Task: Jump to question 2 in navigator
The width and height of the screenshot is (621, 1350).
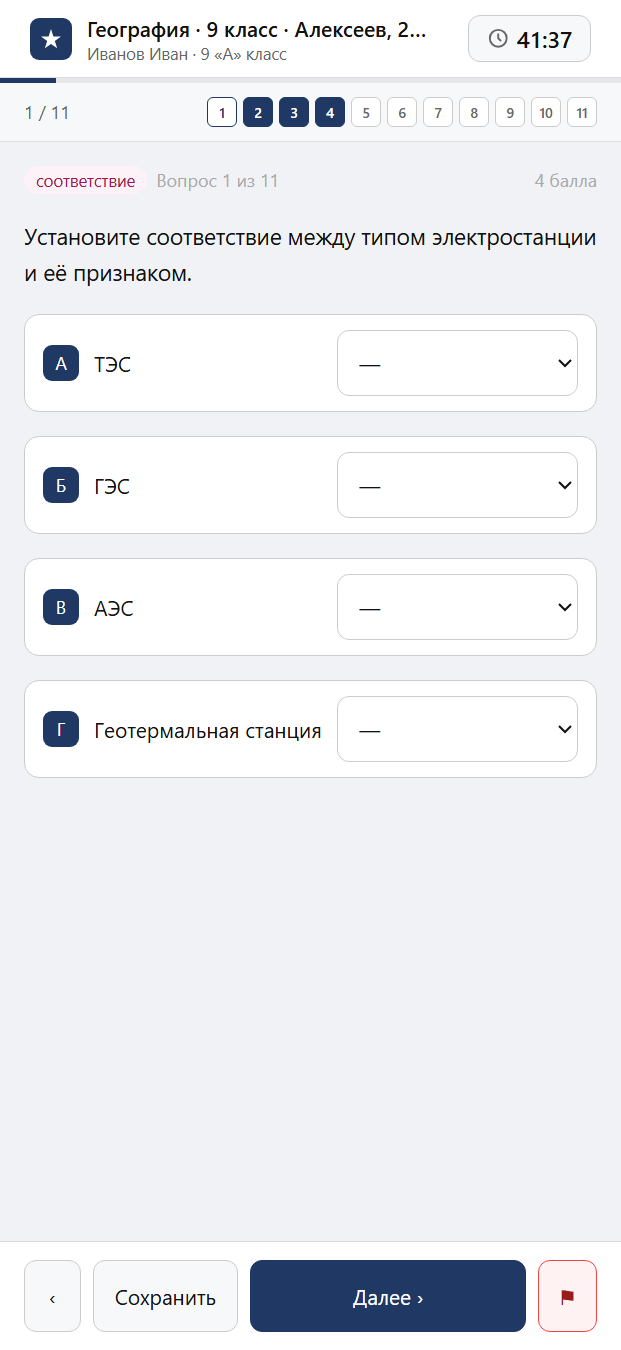Action: (258, 112)
